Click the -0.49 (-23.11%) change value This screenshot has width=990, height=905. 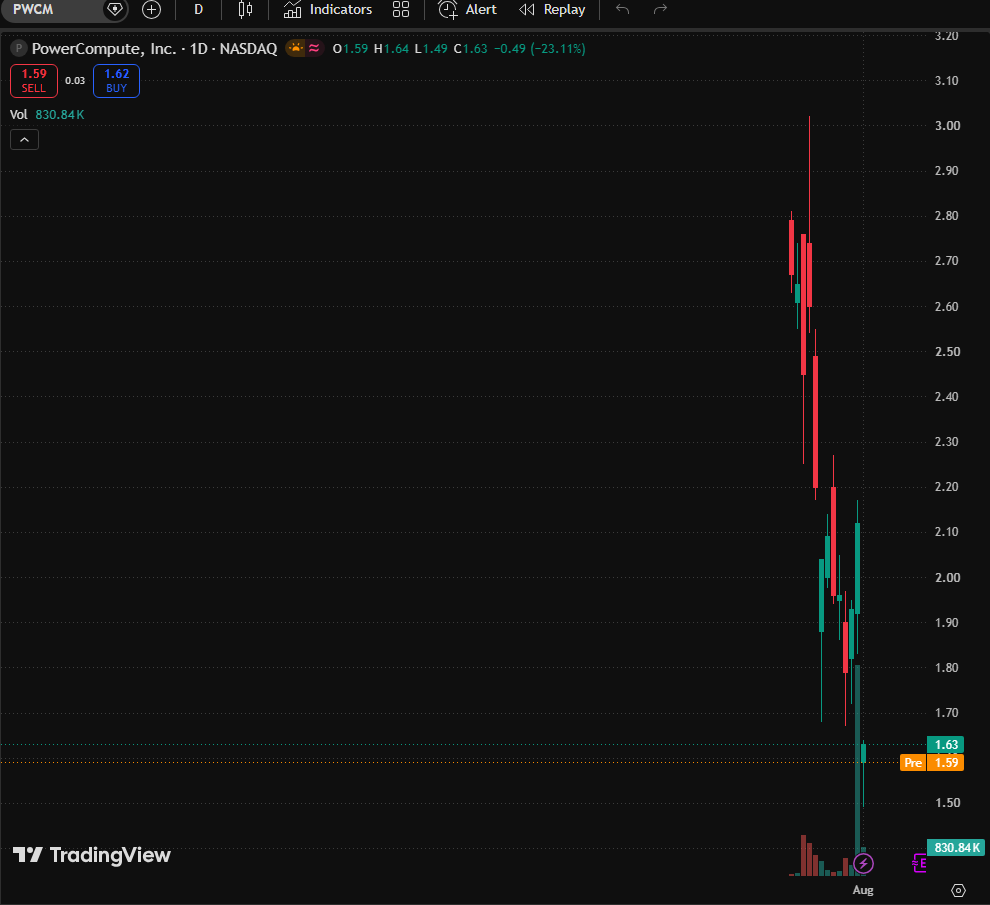pos(539,49)
